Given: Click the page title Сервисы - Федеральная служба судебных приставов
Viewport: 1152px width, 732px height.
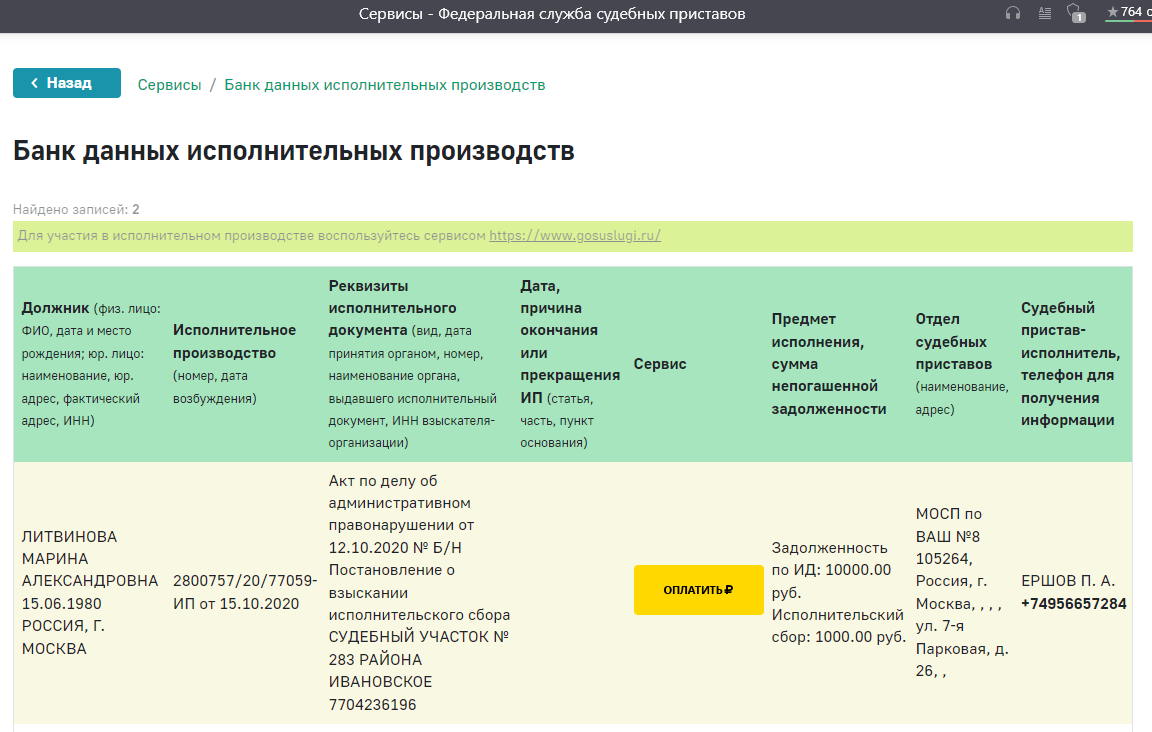Looking at the screenshot, I should 552,14.
